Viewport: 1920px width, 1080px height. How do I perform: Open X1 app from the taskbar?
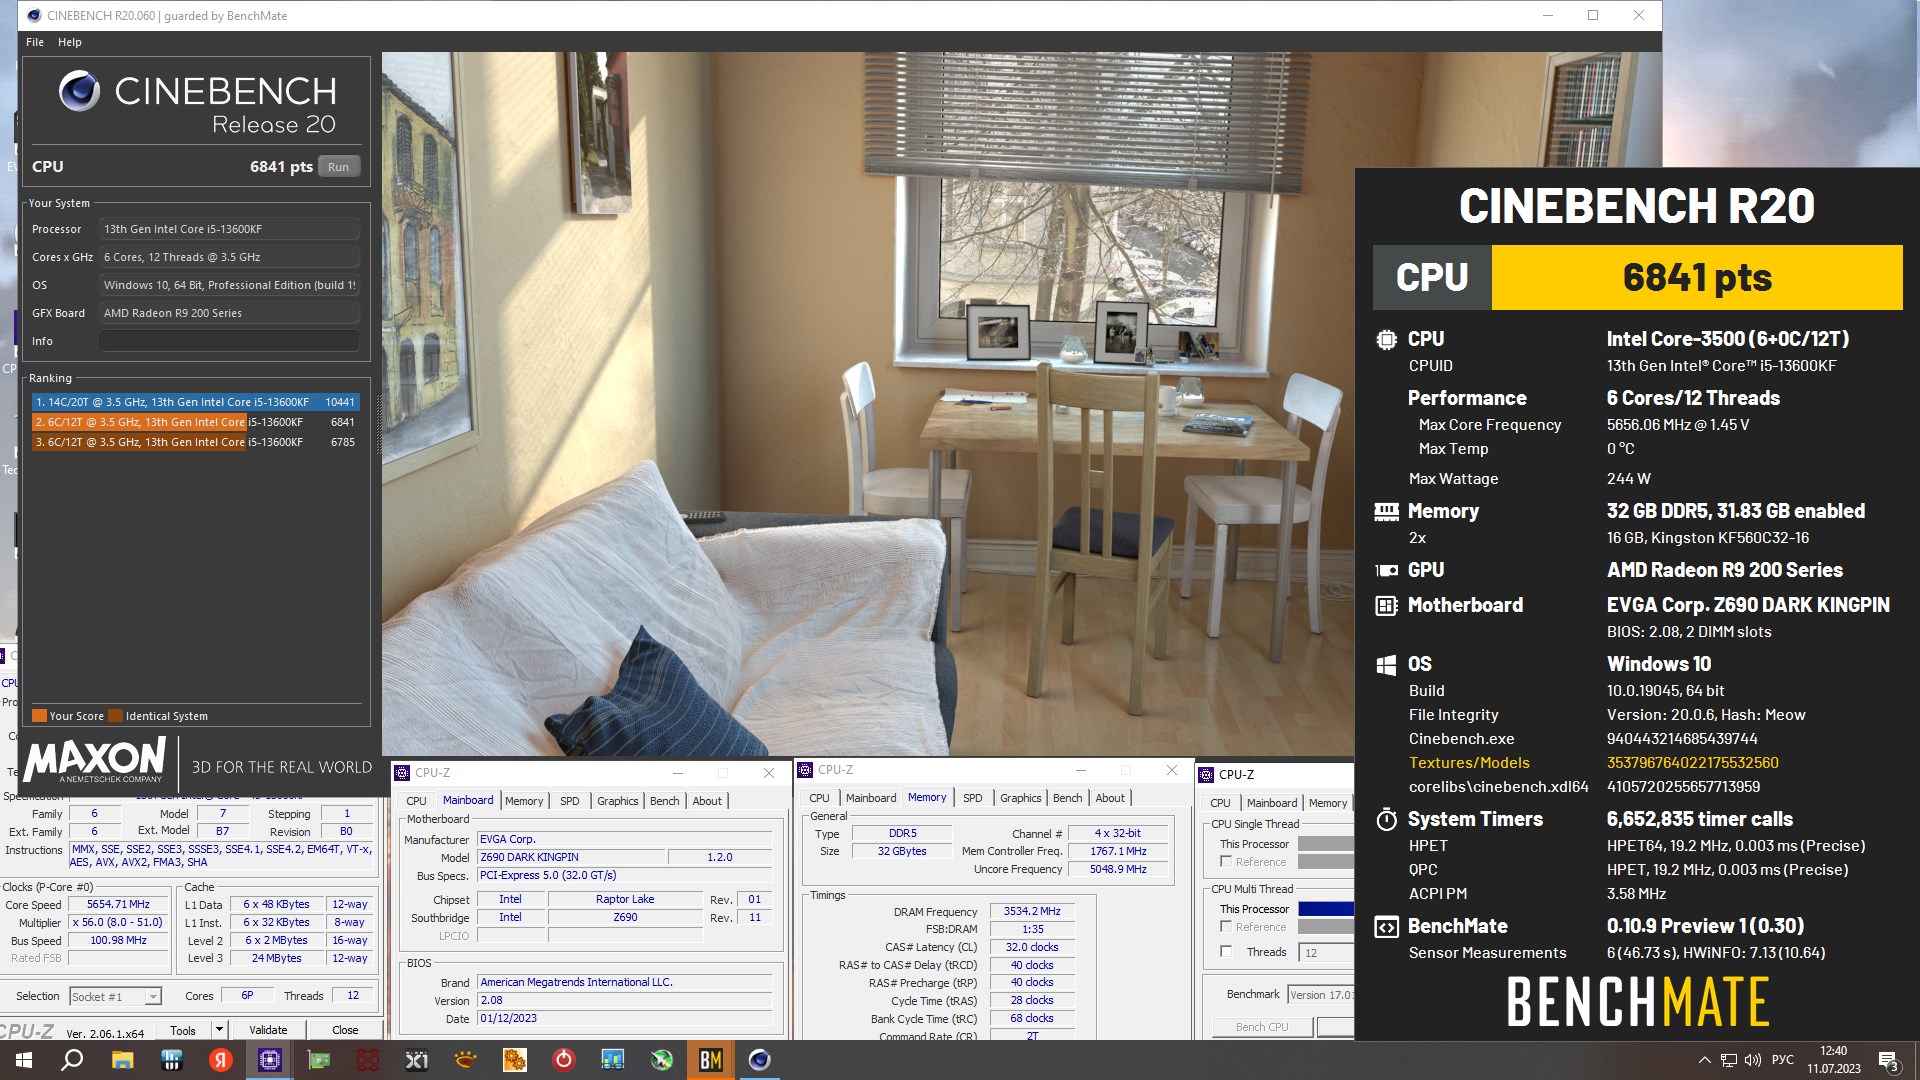[x=416, y=1060]
